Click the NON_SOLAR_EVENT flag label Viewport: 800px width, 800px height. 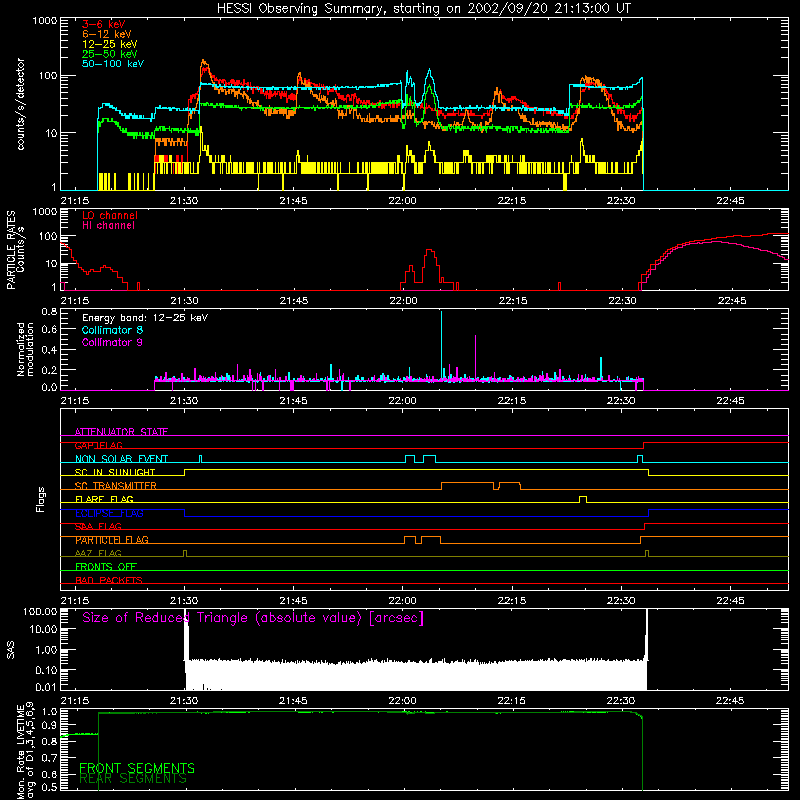pyautogui.click(x=121, y=459)
